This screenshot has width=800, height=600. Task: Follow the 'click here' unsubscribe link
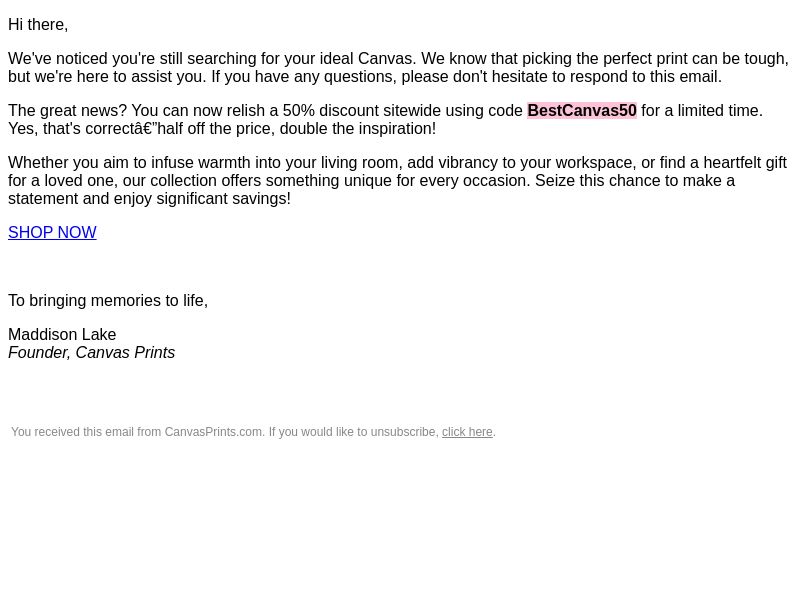[x=467, y=432]
